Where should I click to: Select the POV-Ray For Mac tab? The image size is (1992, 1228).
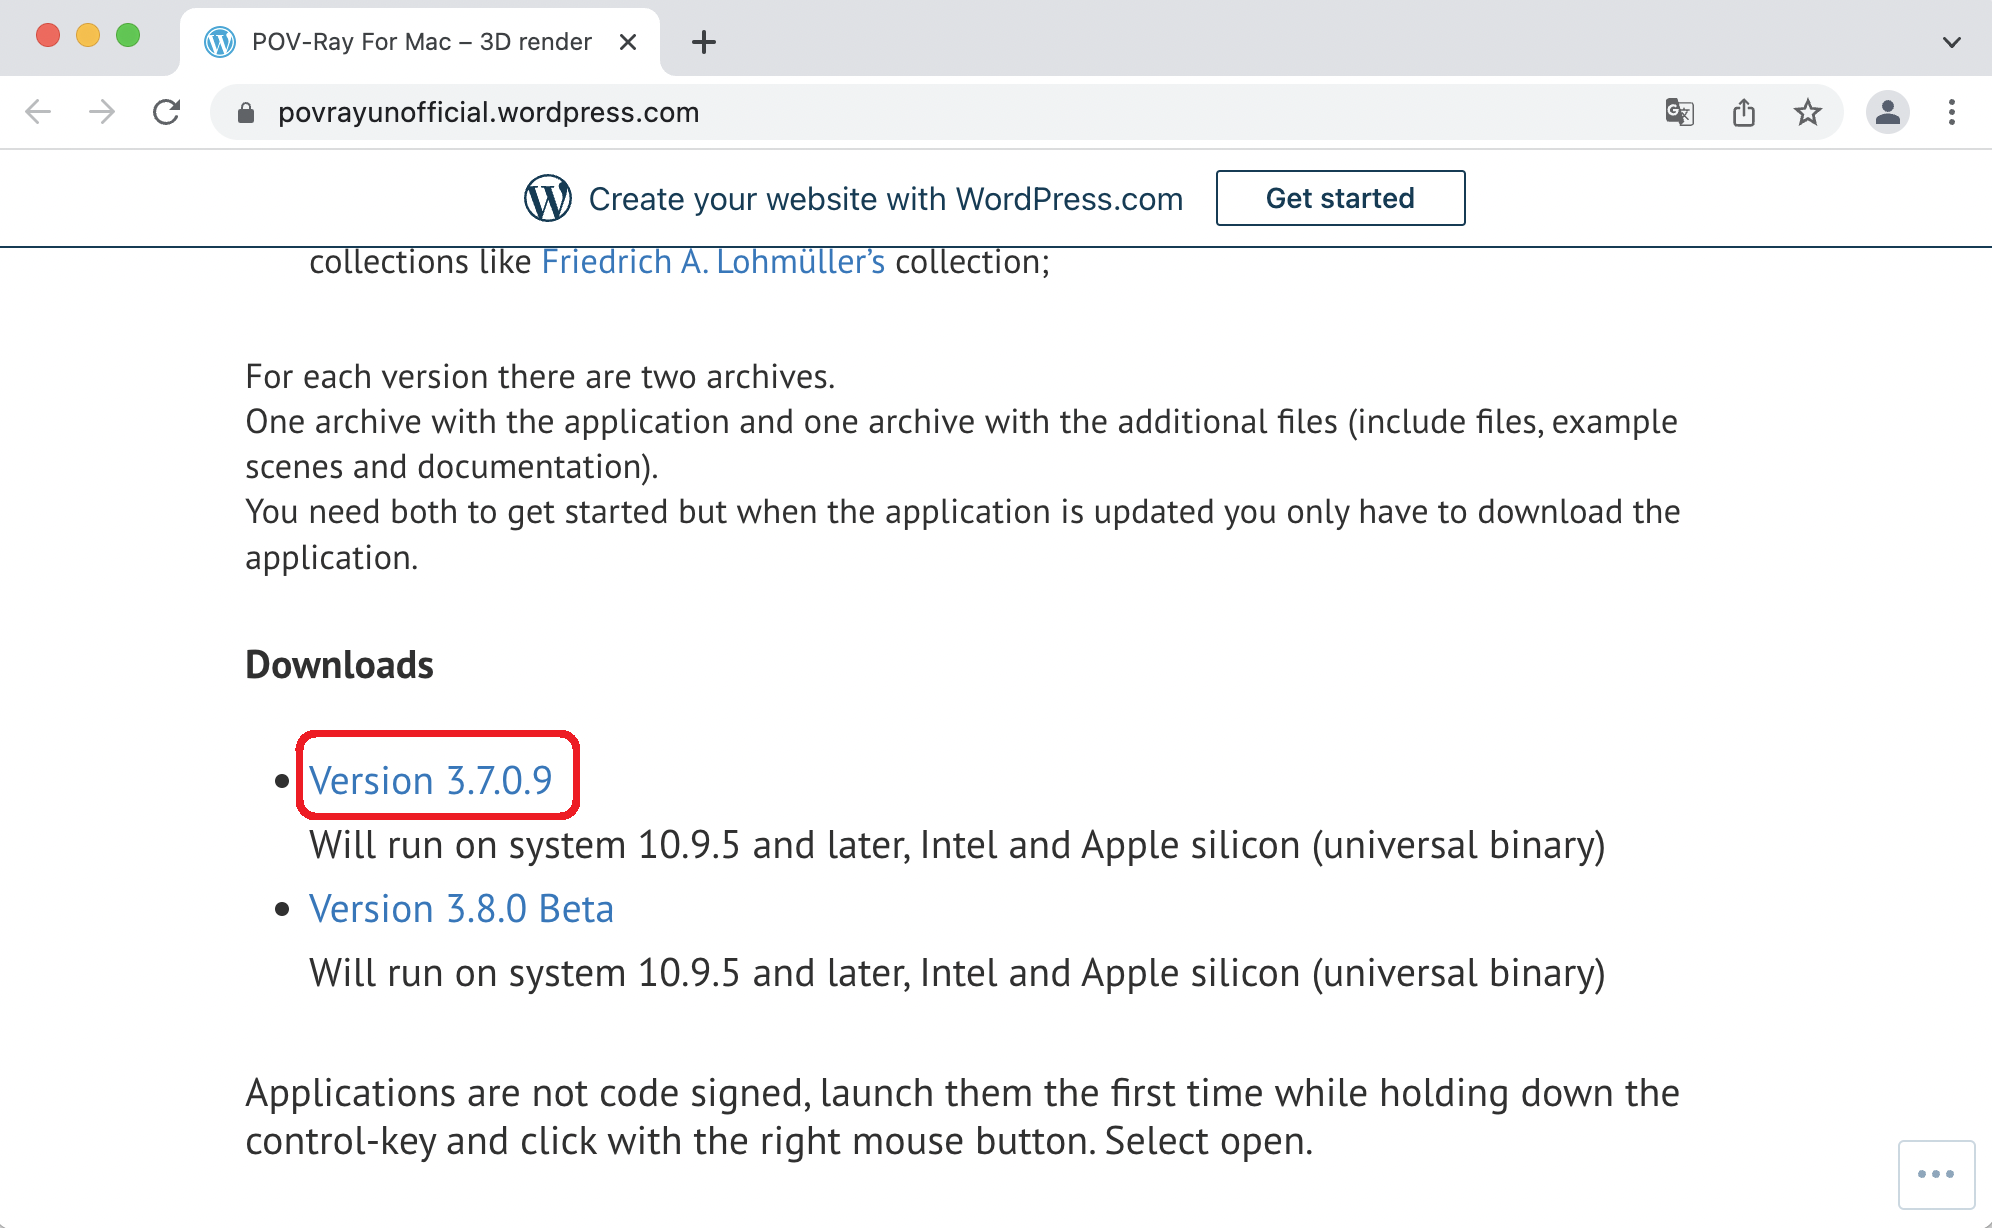[x=420, y=42]
